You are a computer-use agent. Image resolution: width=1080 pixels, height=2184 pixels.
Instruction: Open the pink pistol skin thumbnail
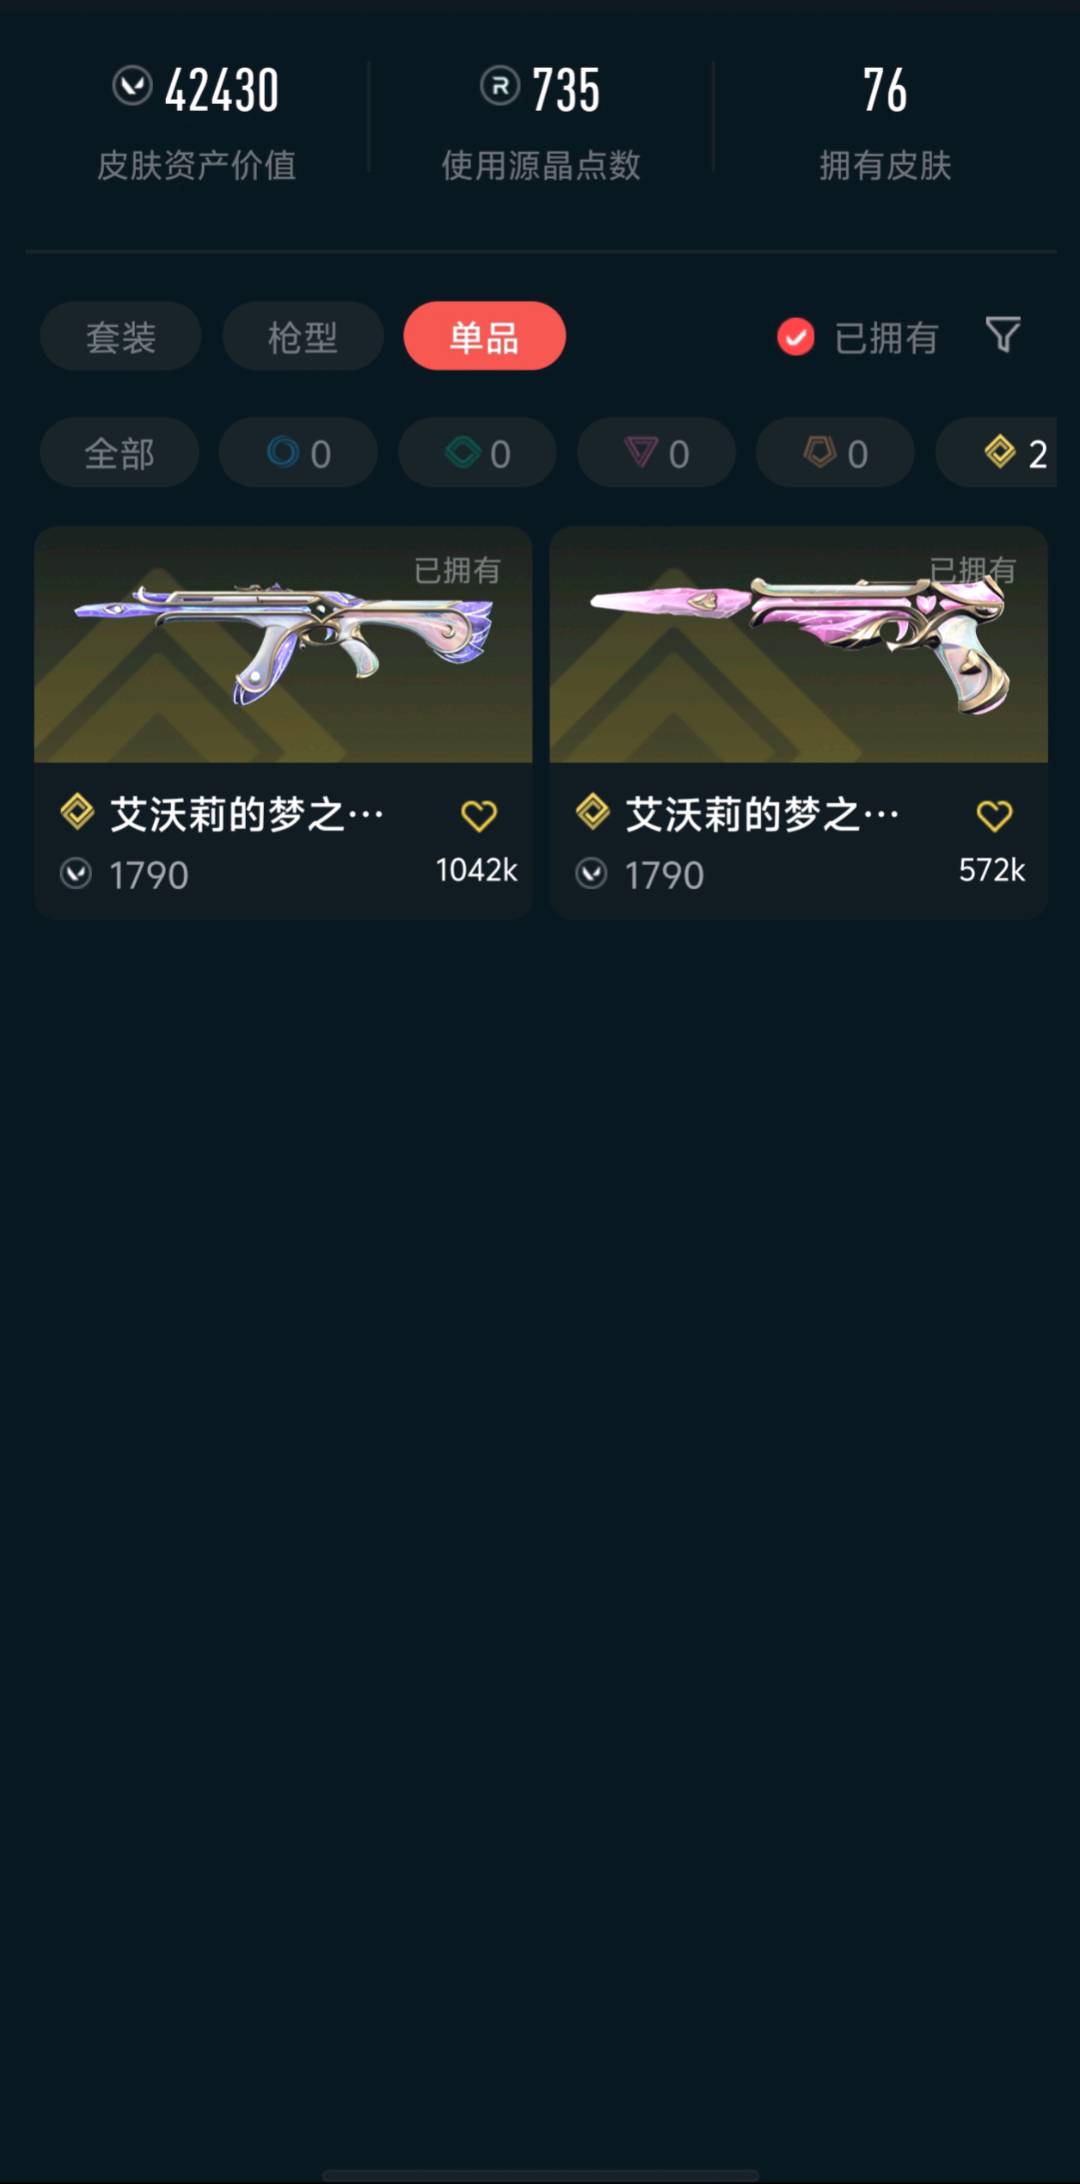pyautogui.click(x=799, y=645)
